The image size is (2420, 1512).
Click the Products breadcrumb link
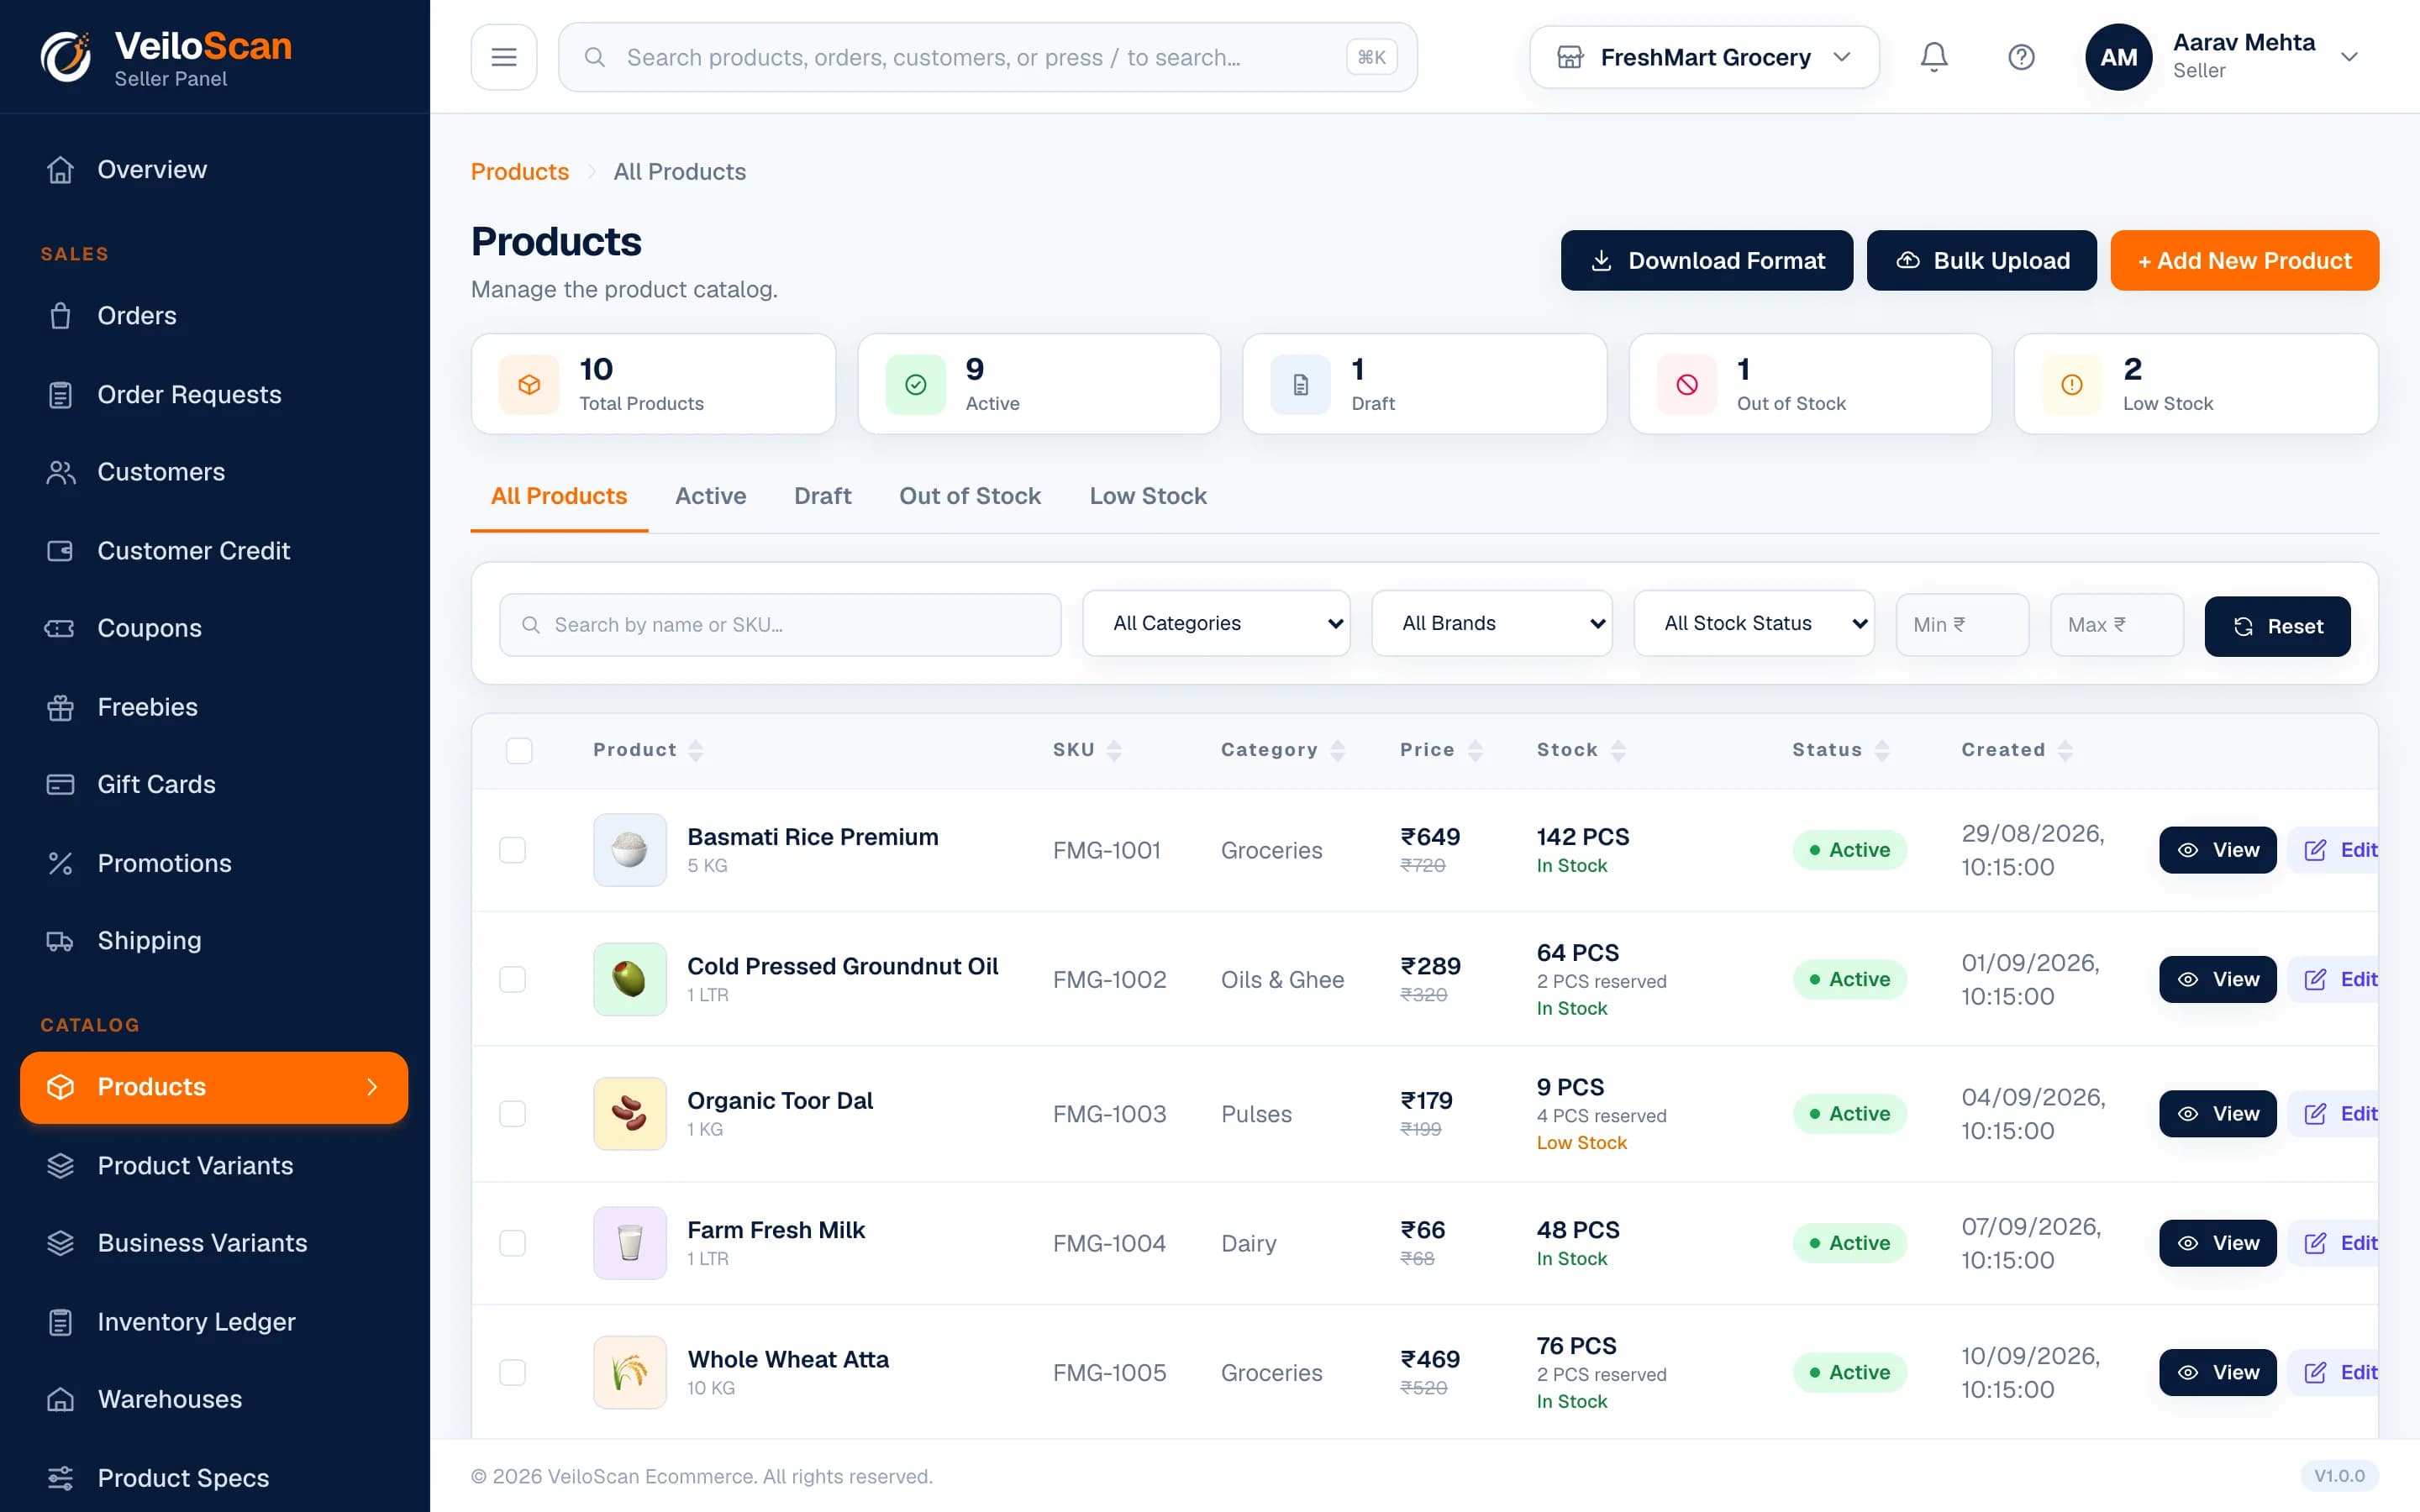(x=519, y=171)
